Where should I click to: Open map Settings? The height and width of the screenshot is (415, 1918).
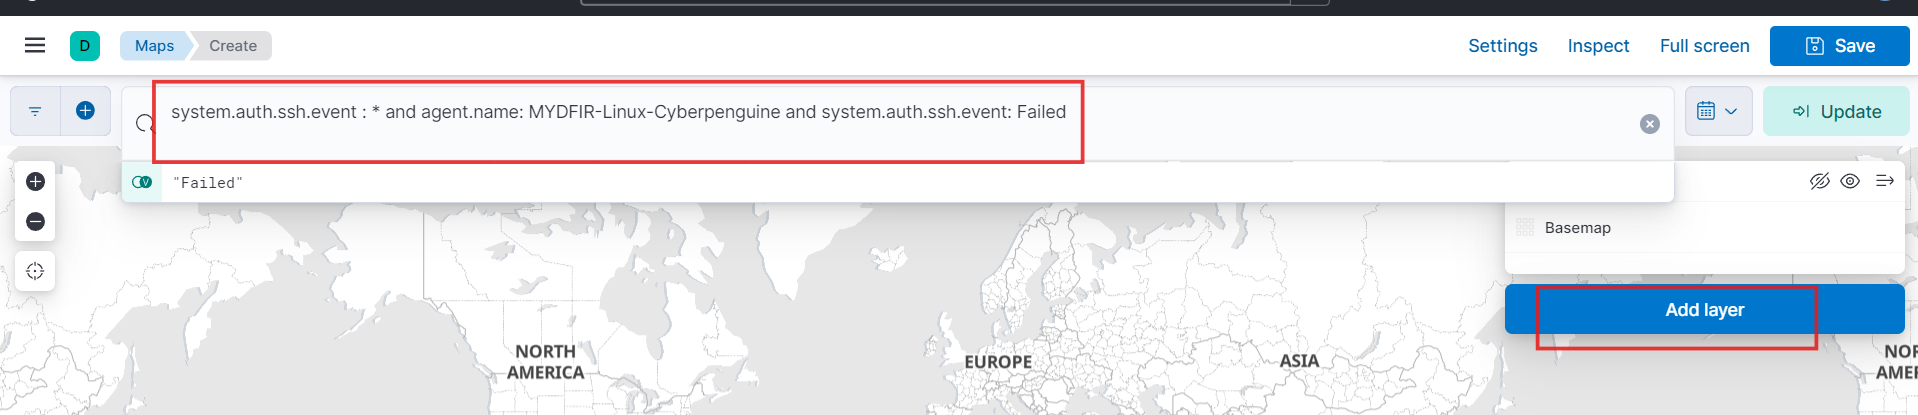[x=1502, y=46]
